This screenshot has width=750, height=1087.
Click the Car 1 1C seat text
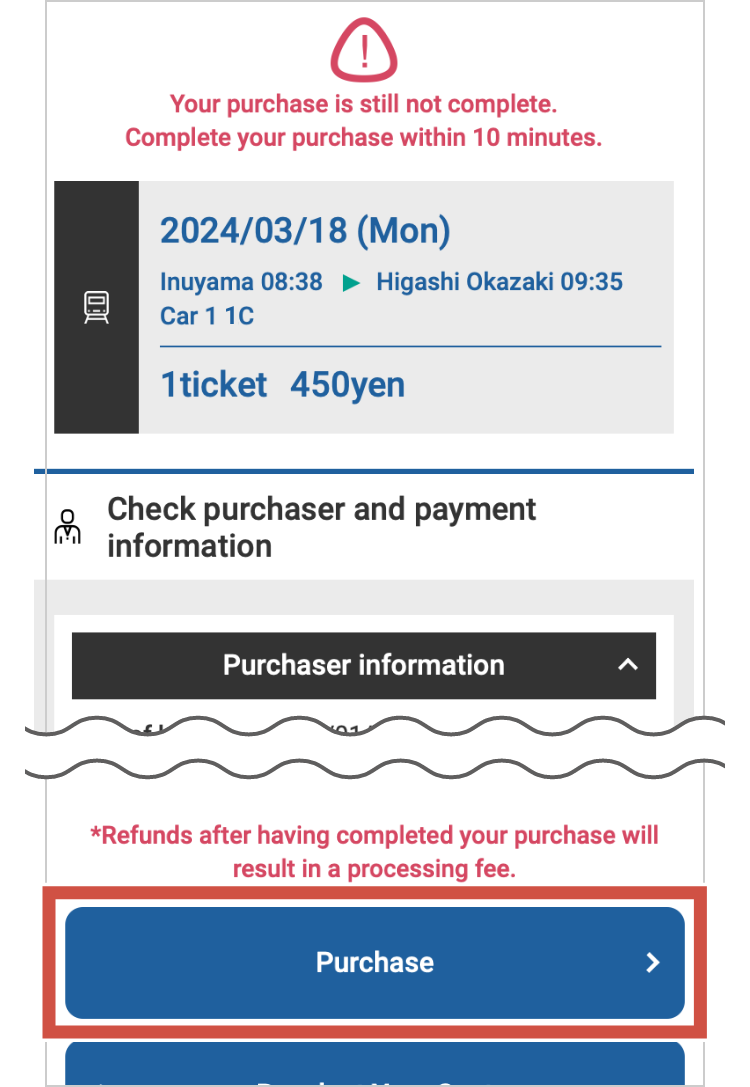coord(207,316)
